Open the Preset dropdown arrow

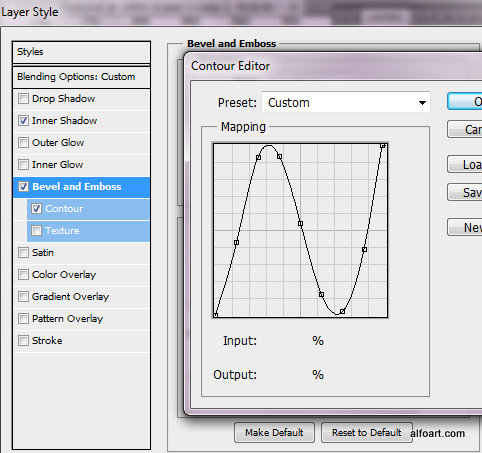[x=422, y=103]
